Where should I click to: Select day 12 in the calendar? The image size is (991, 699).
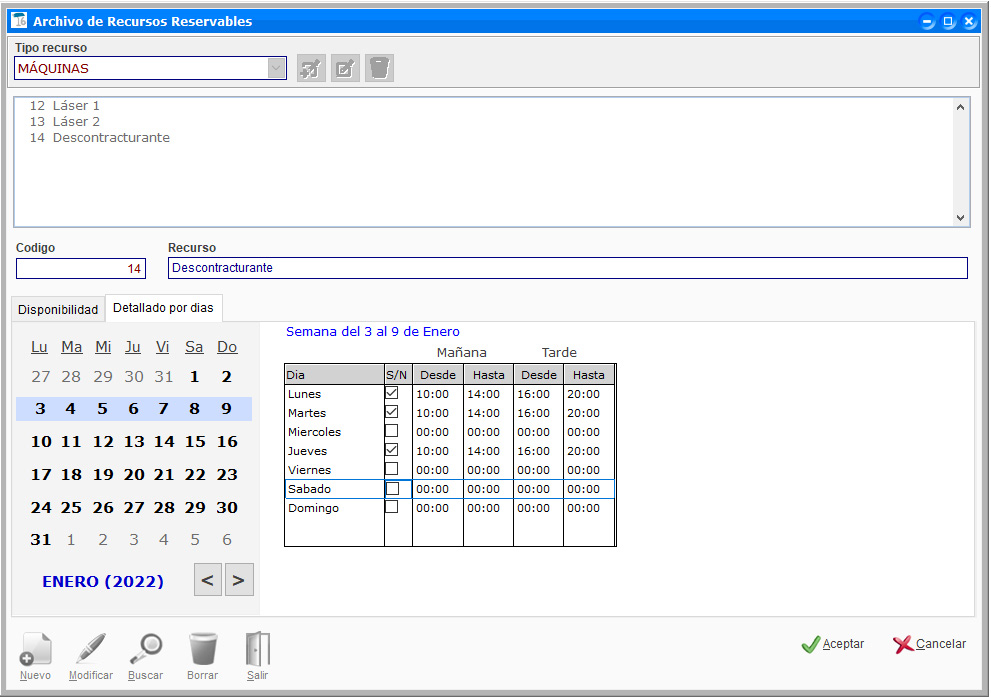coord(103,441)
